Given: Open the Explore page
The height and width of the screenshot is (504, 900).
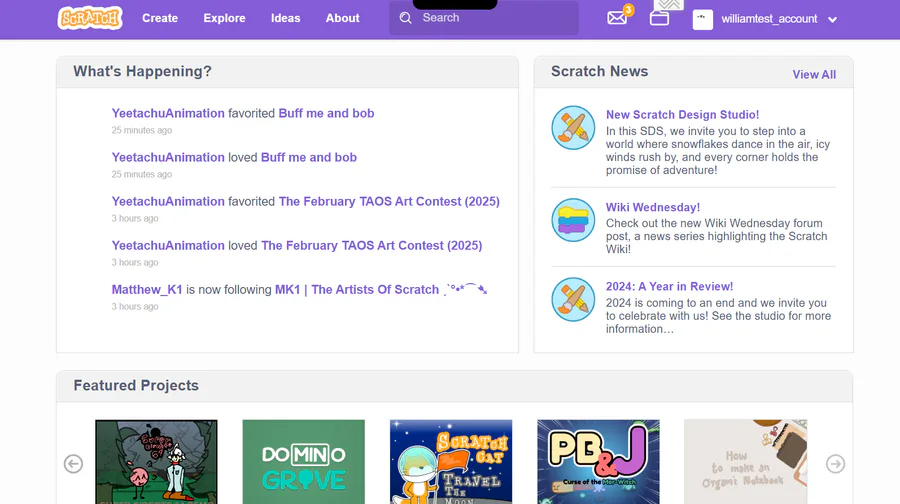Looking at the screenshot, I should coord(224,18).
